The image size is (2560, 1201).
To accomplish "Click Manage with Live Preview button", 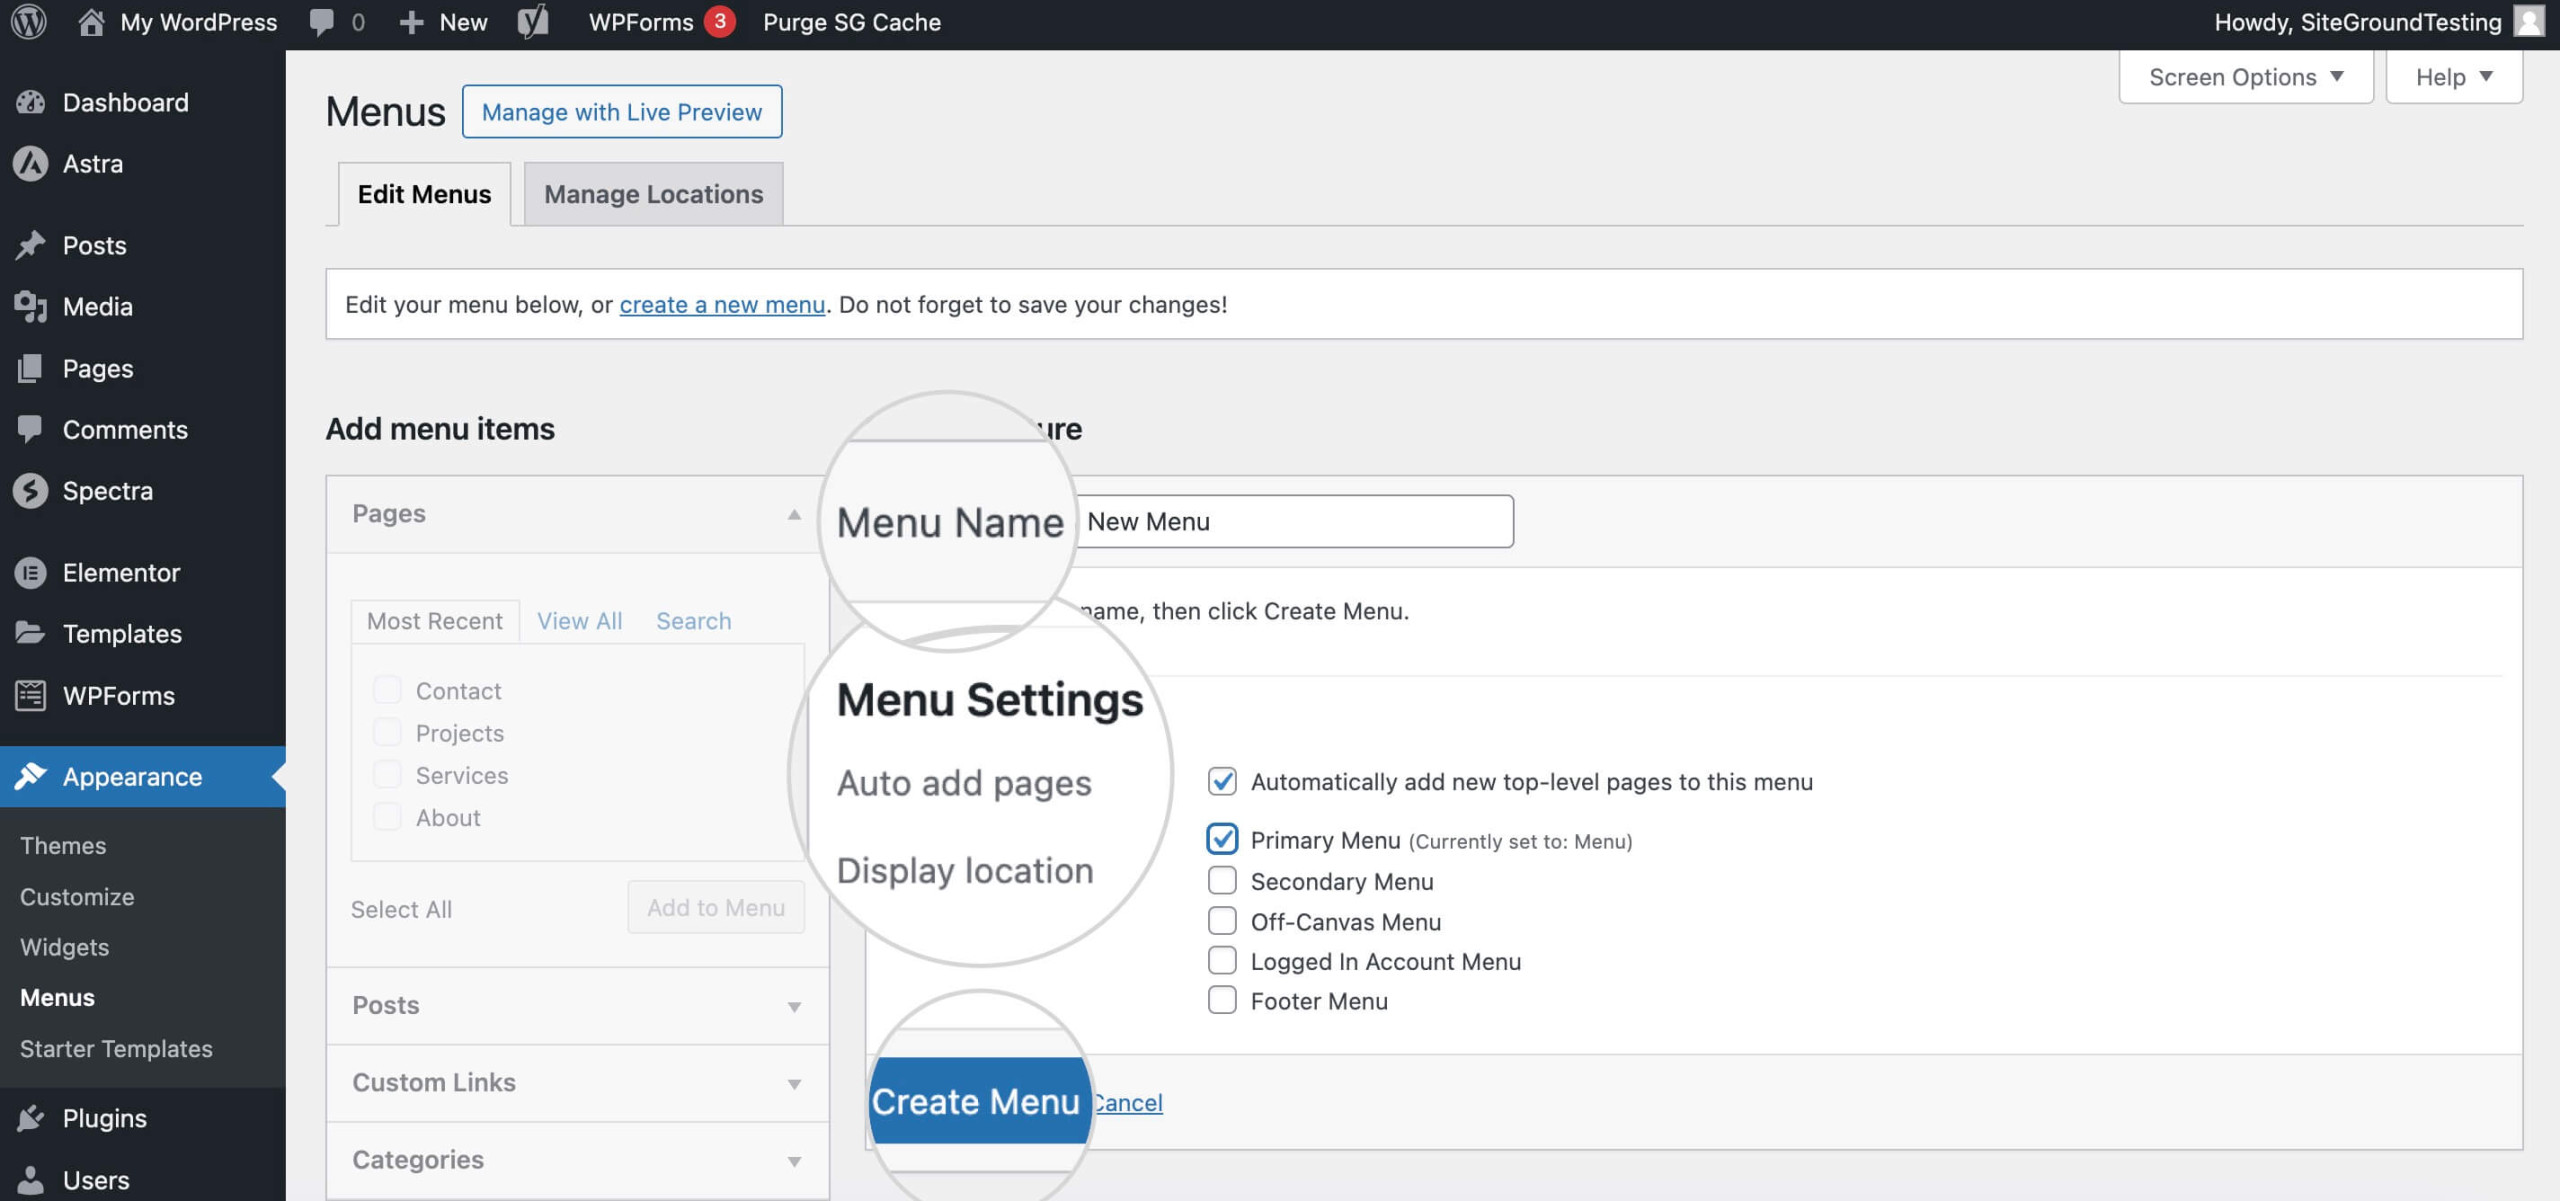I will pos(622,112).
